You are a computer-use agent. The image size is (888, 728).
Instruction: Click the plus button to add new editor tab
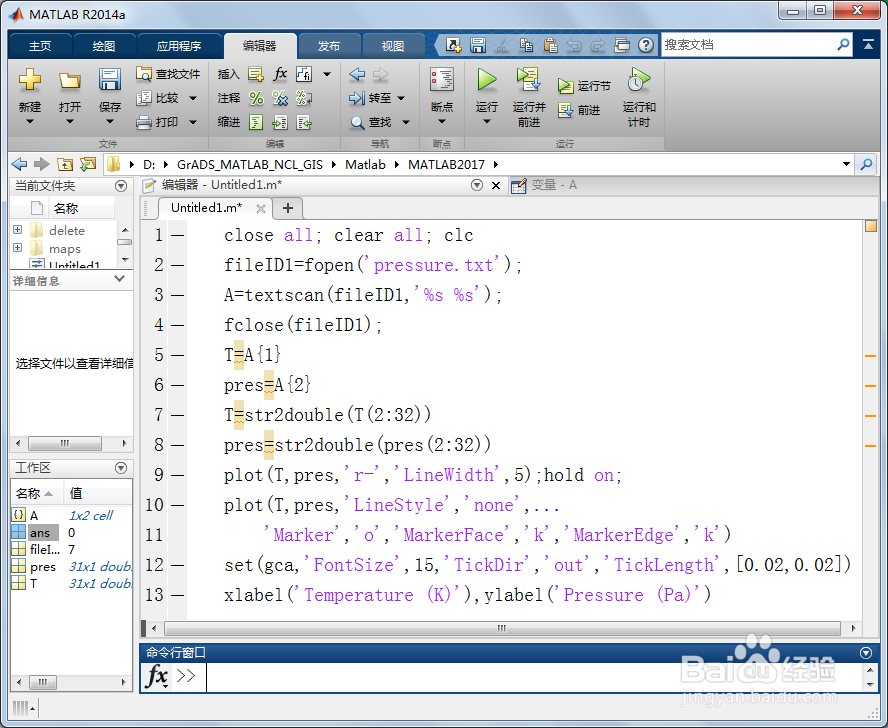point(288,208)
